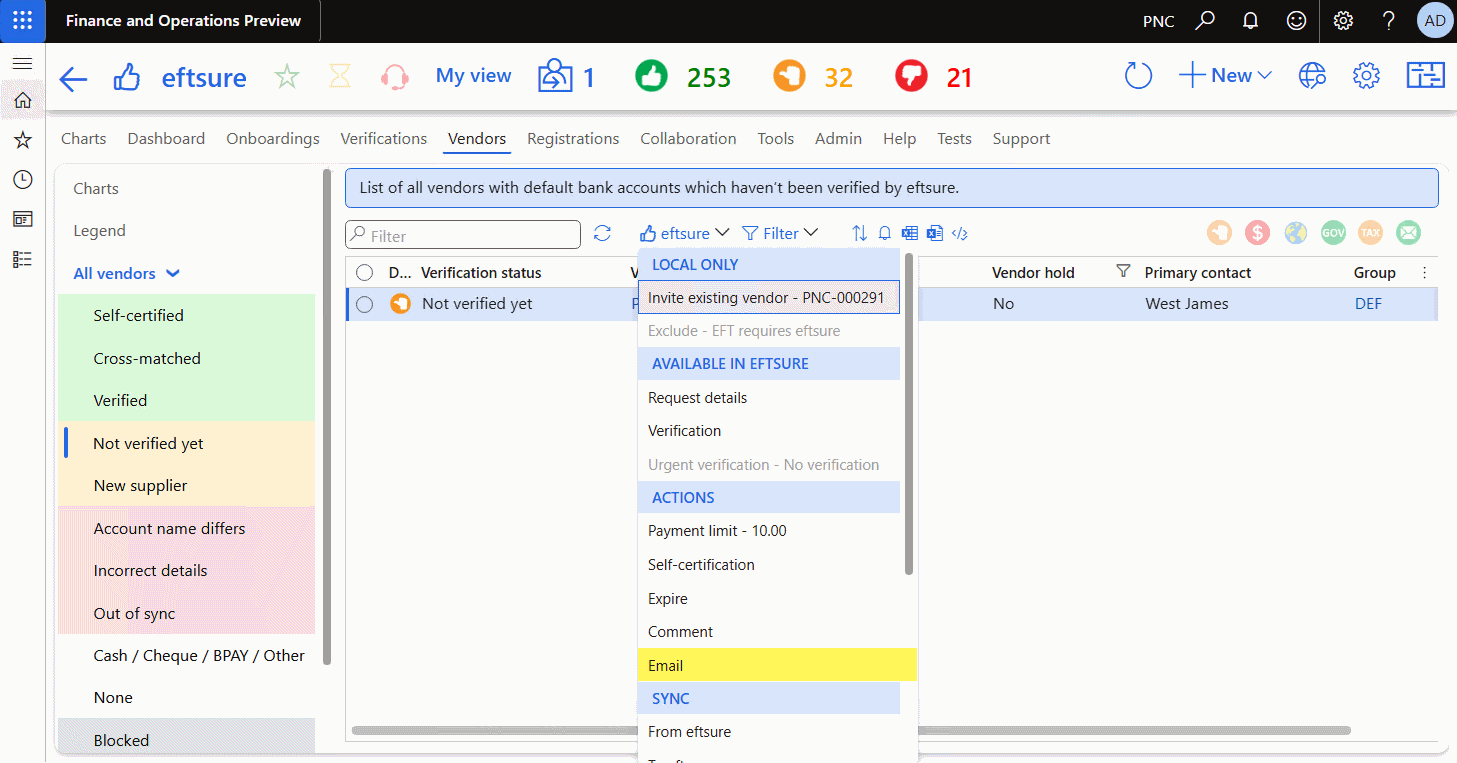Click the globe icon in header
This screenshot has height=763, width=1457.
(x=1312, y=76)
